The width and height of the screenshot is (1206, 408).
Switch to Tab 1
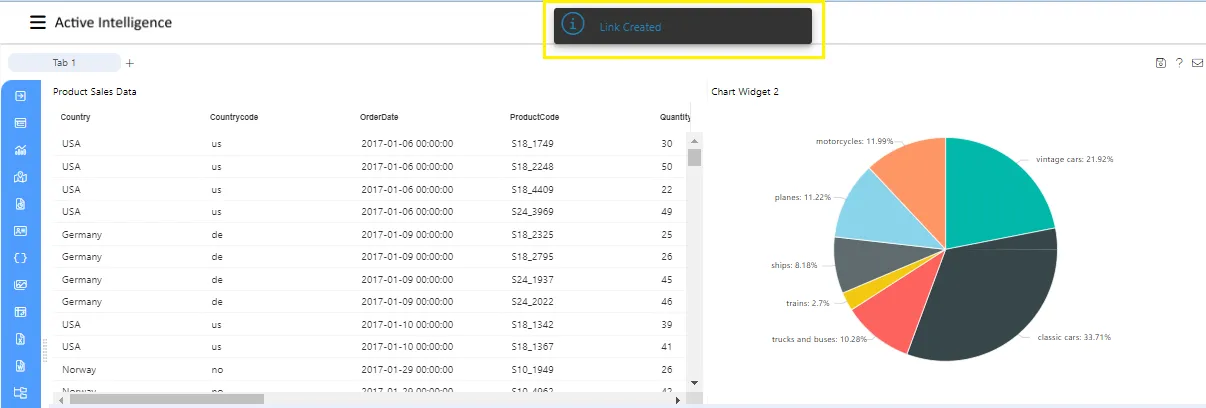pyautogui.click(x=65, y=63)
